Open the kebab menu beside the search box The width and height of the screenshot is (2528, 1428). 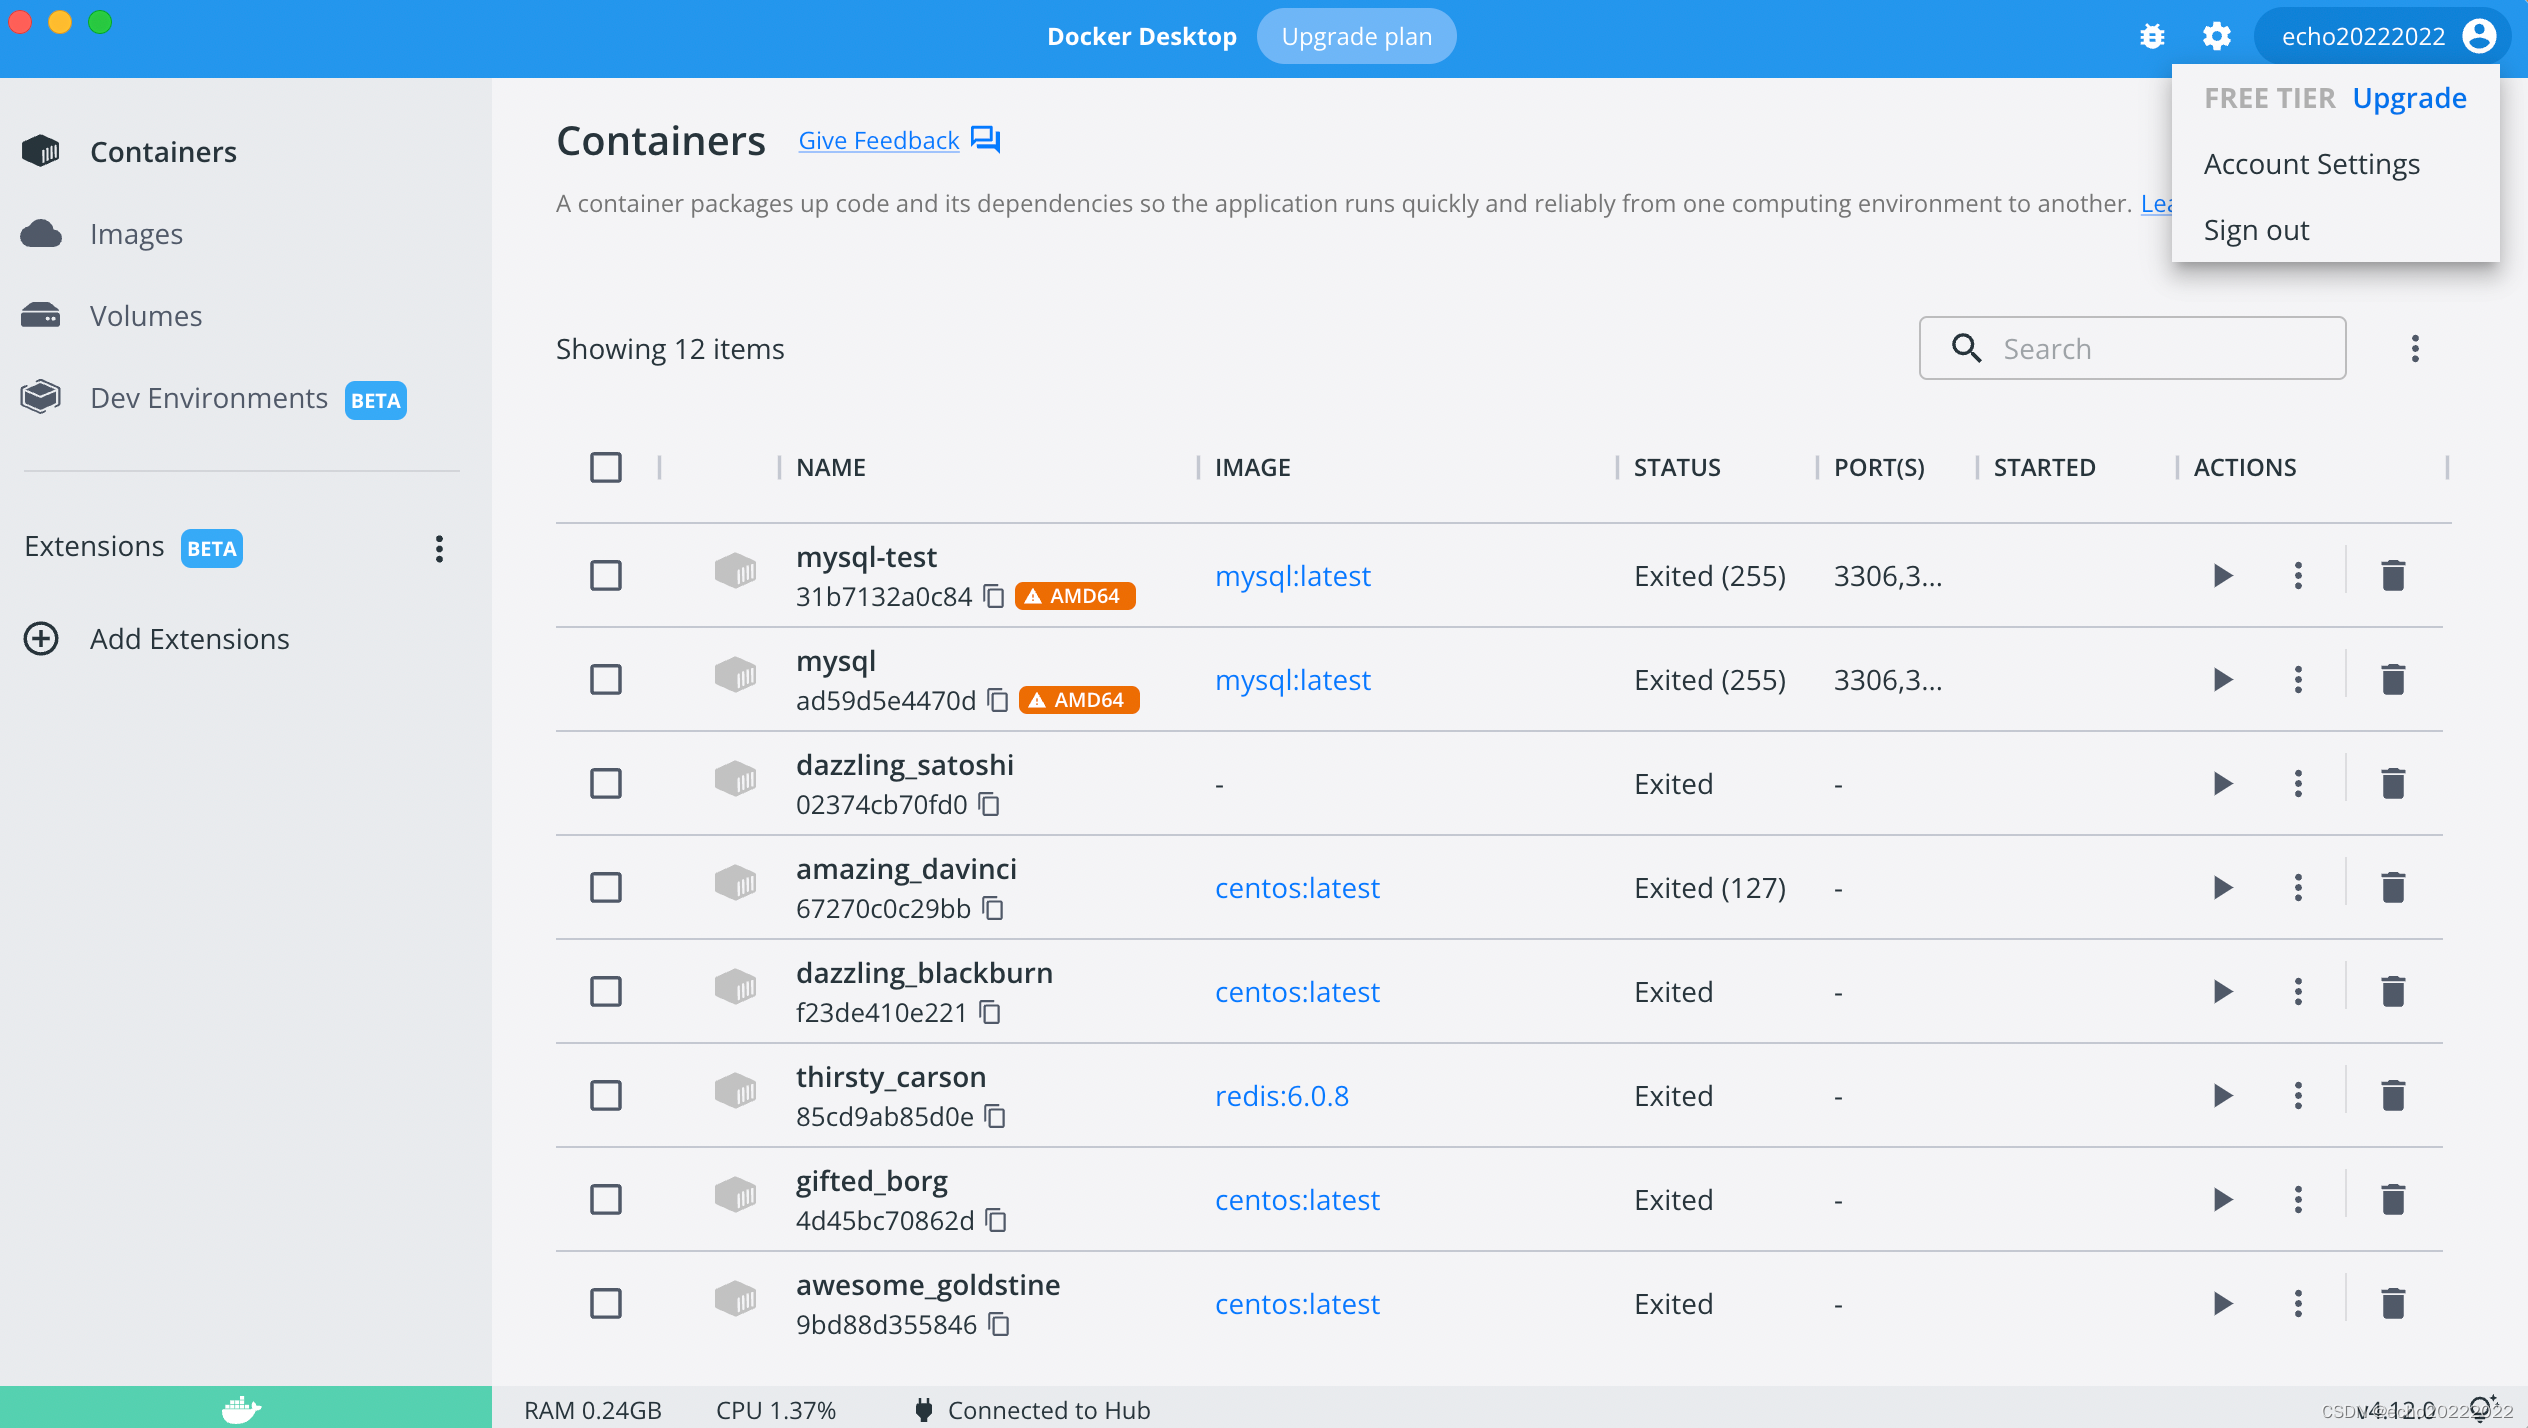[2415, 349]
